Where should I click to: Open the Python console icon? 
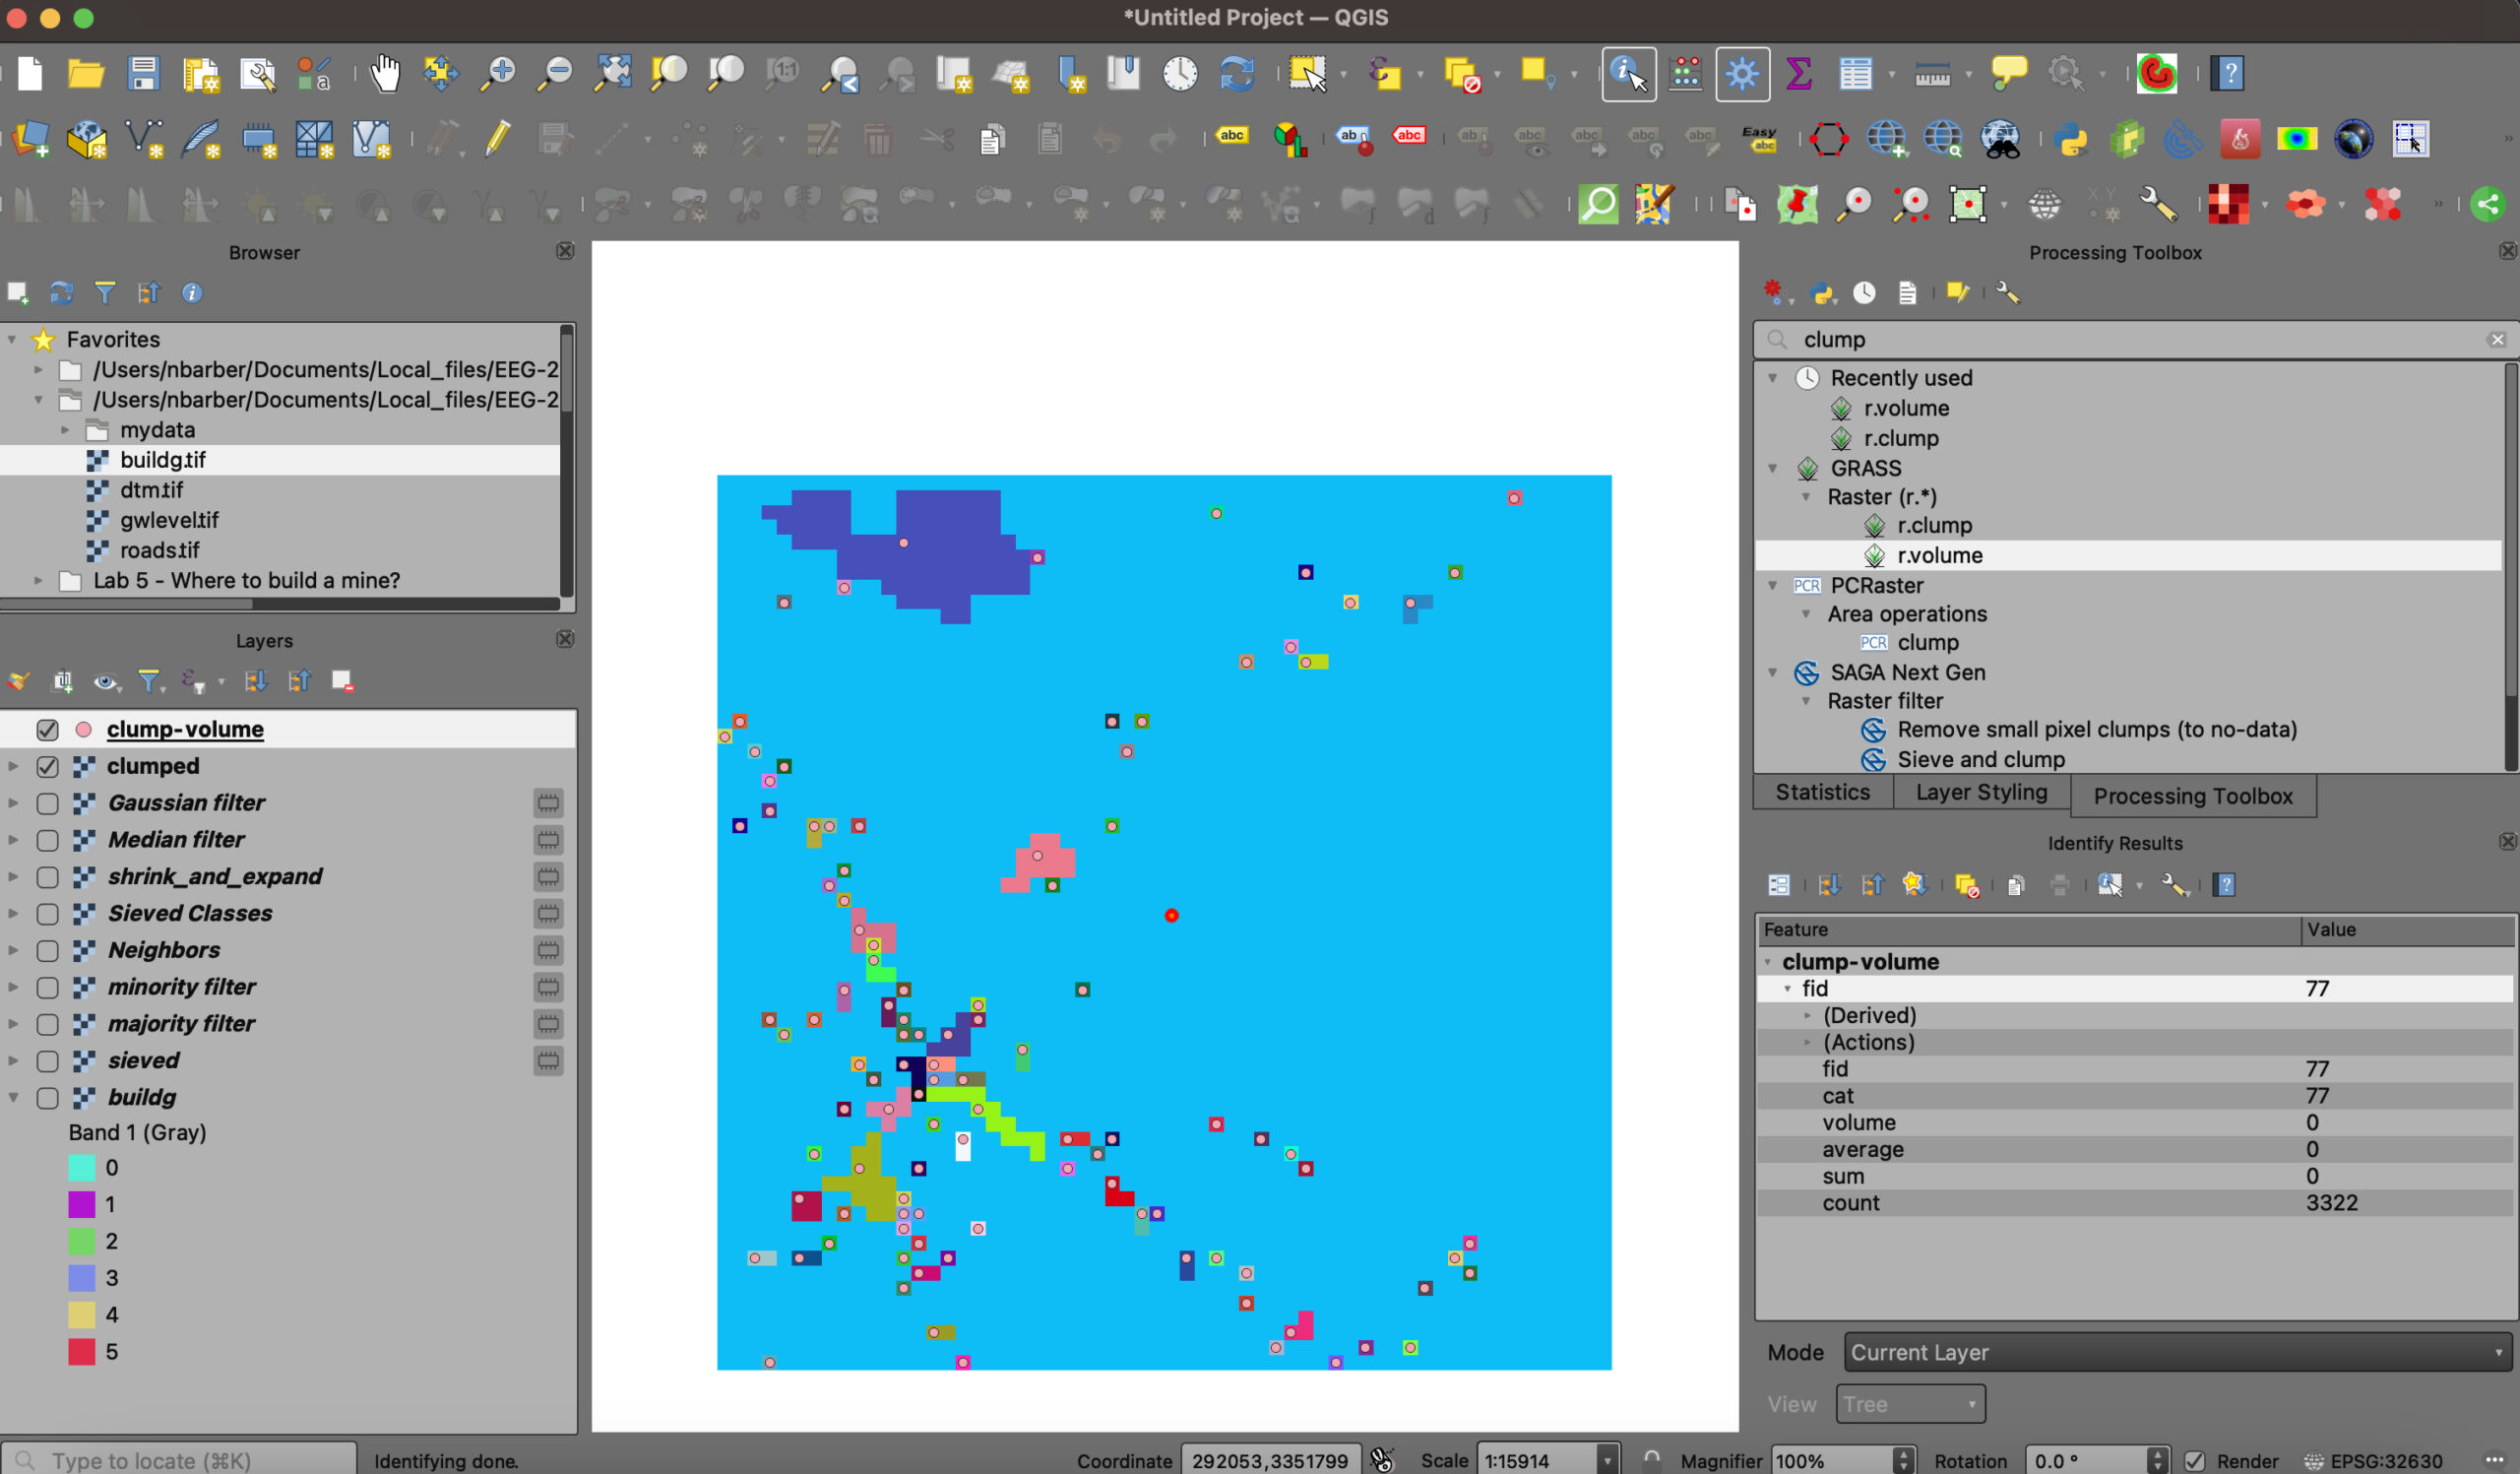tap(2071, 139)
